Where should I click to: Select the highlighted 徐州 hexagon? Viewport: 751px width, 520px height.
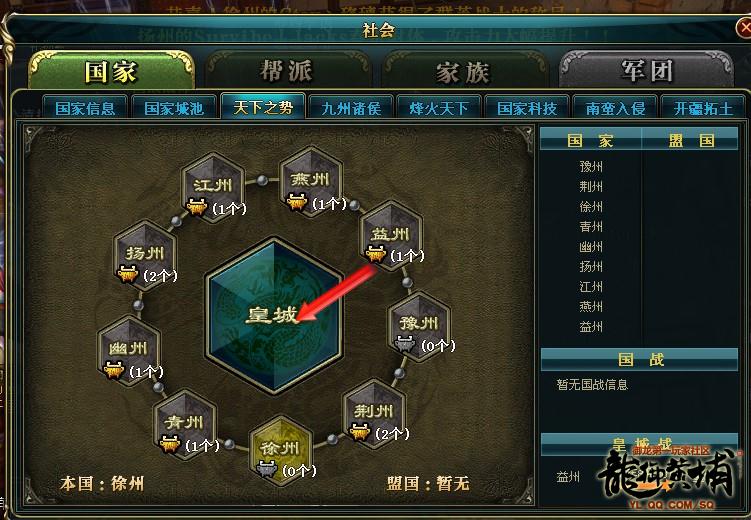click(x=281, y=451)
